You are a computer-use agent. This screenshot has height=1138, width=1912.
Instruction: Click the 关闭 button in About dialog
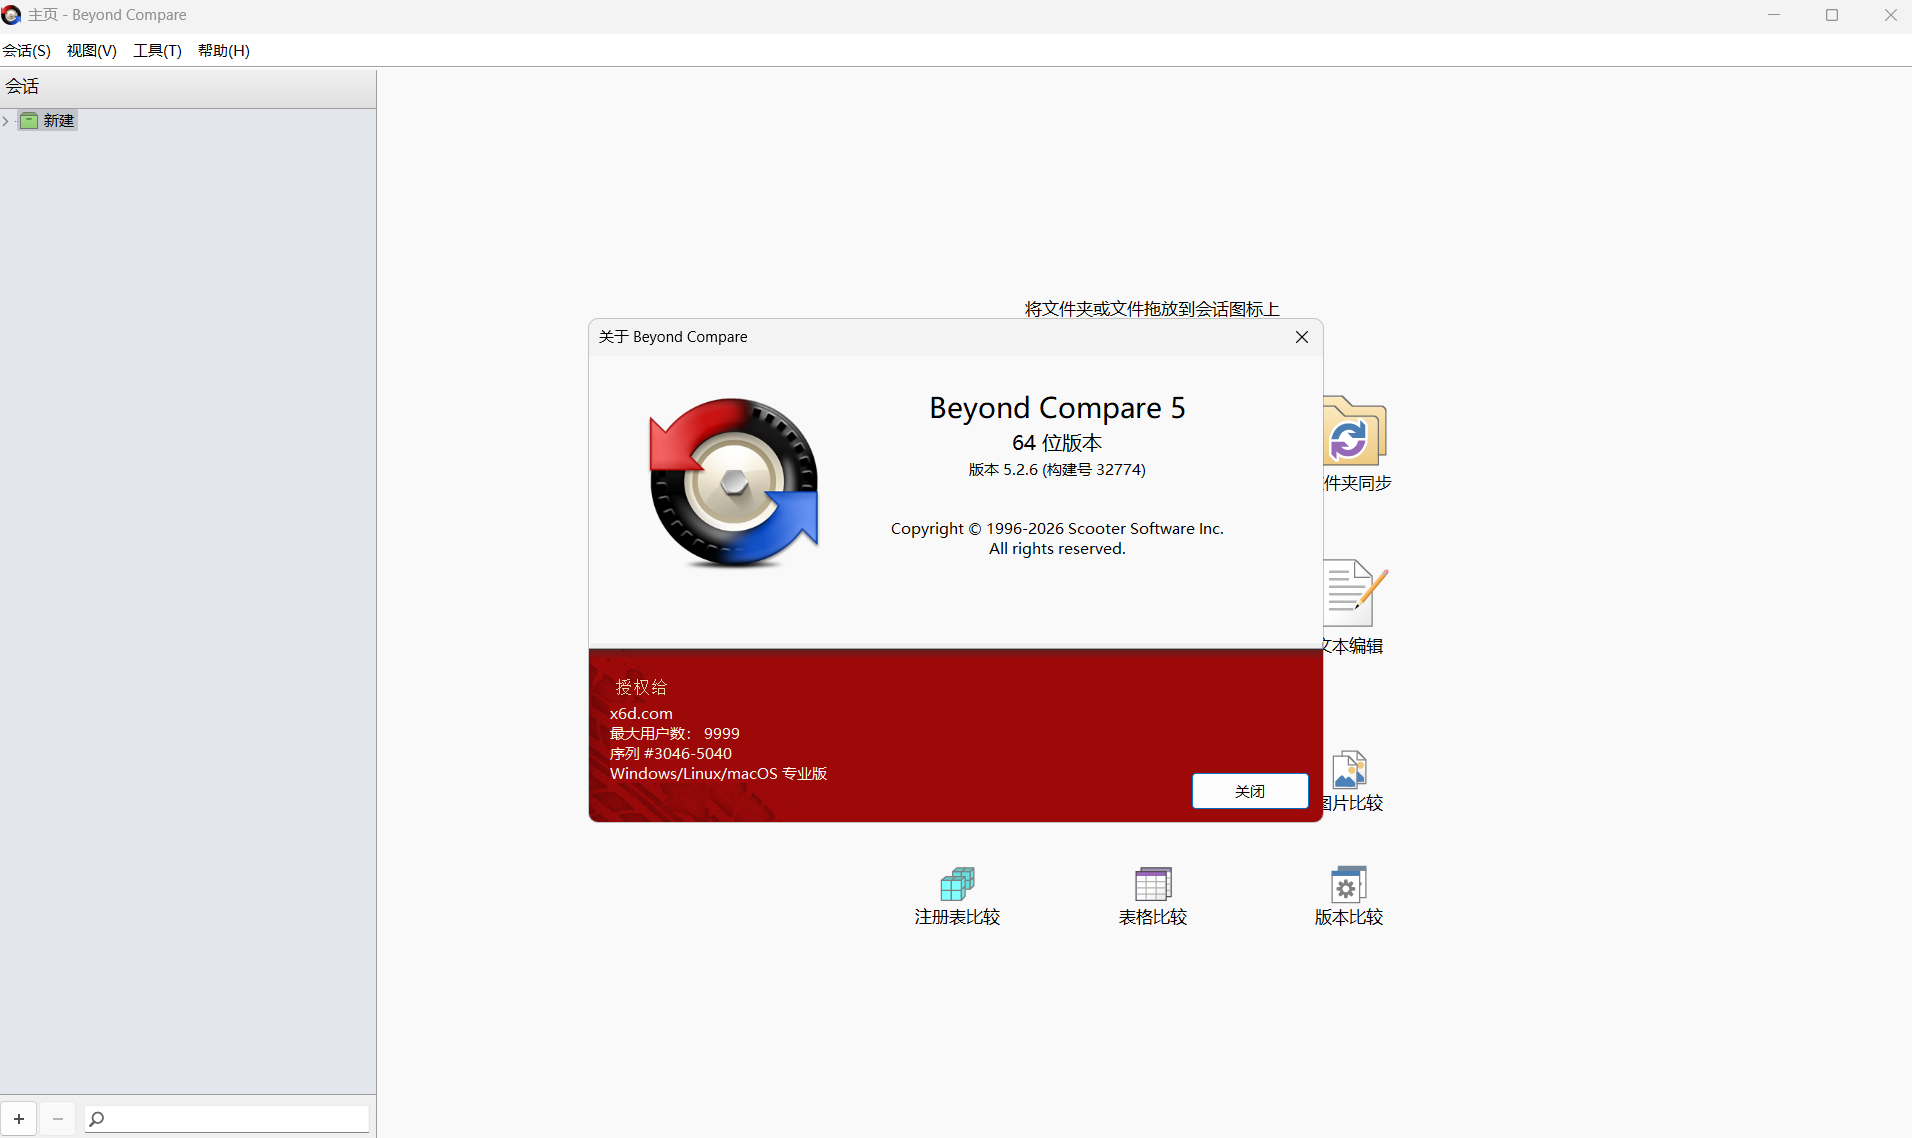point(1250,791)
